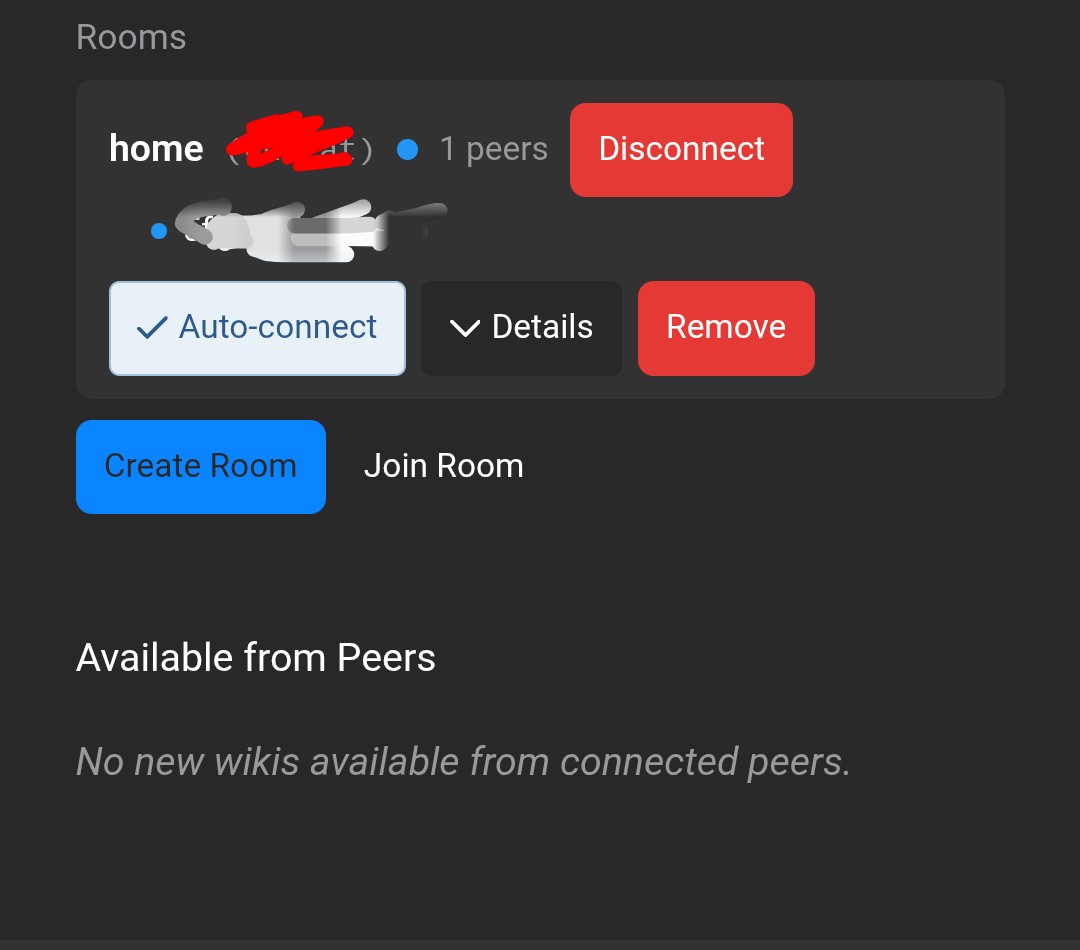This screenshot has width=1080, height=950.
Task: Click the Available from Peers heading
Action: 256,657
